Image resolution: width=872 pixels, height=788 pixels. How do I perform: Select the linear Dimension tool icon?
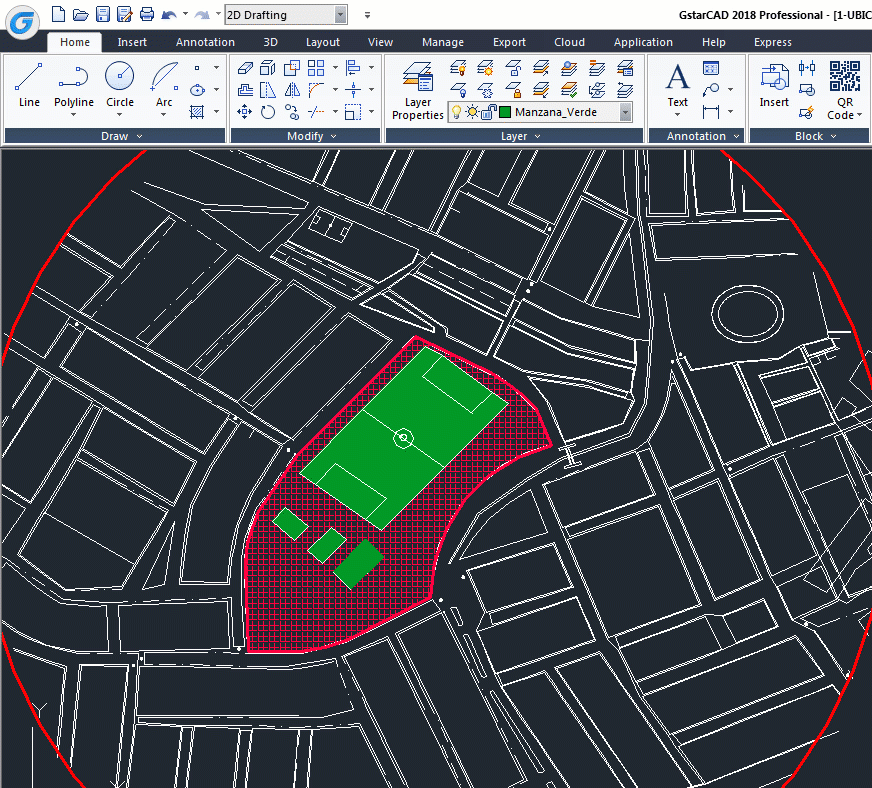(x=711, y=112)
